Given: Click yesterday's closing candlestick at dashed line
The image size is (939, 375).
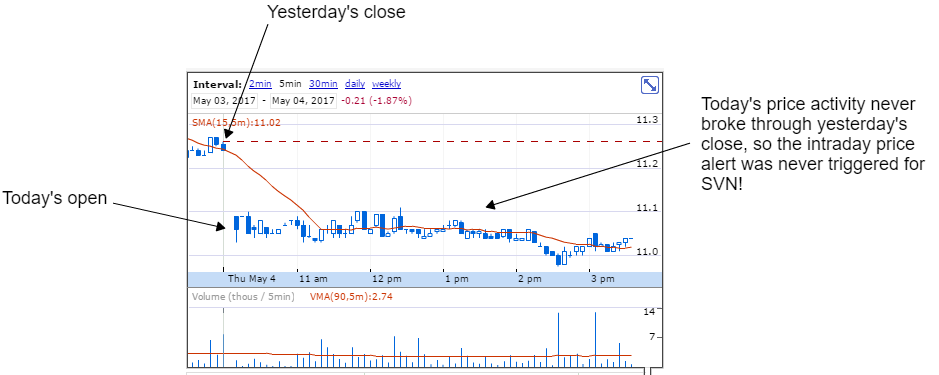Looking at the screenshot, I should [223, 147].
